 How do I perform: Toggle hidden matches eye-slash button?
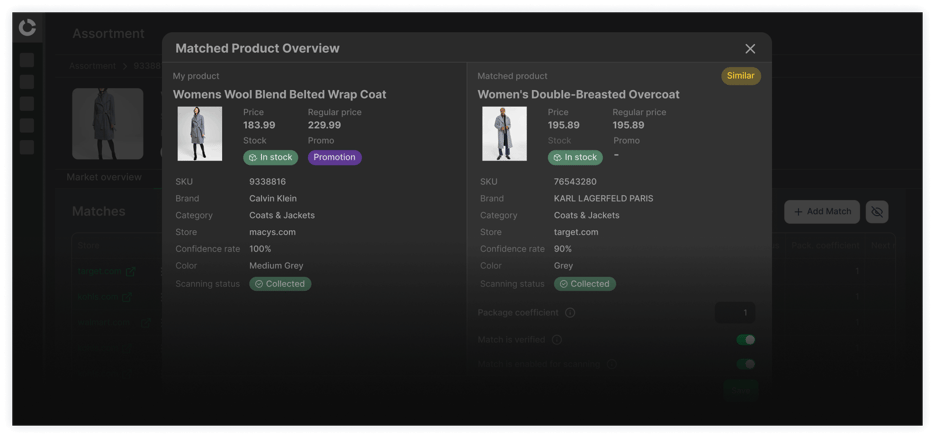877,212
